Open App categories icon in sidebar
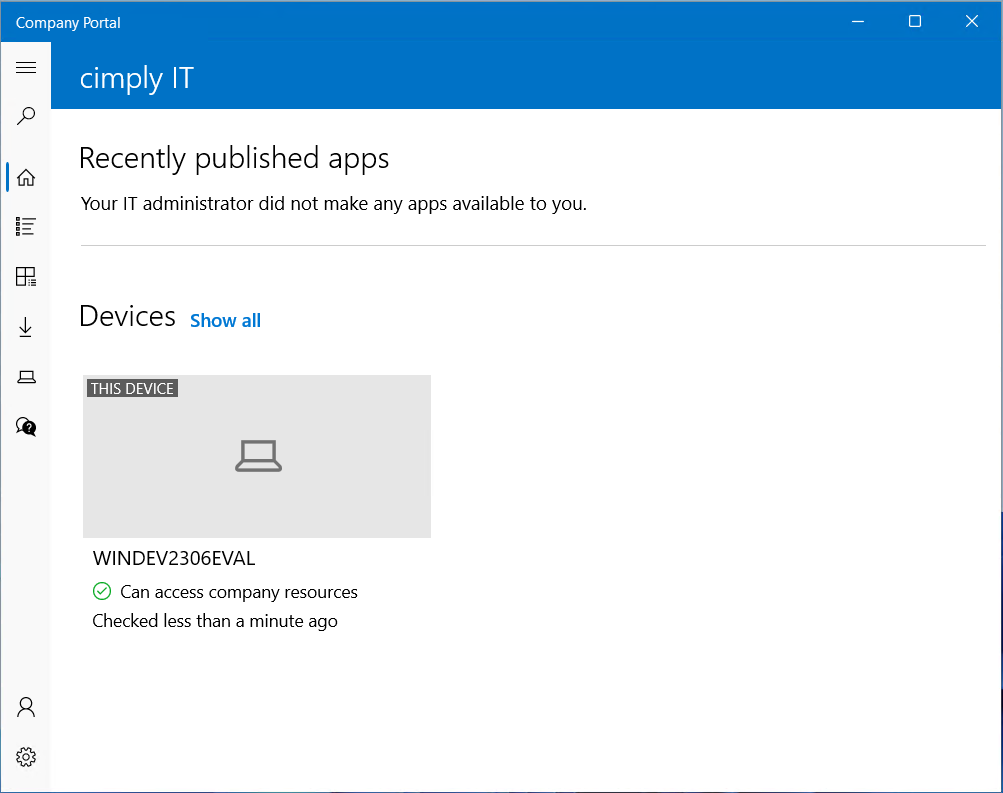This screenshot has width=1003, height=793. [26, 276]
